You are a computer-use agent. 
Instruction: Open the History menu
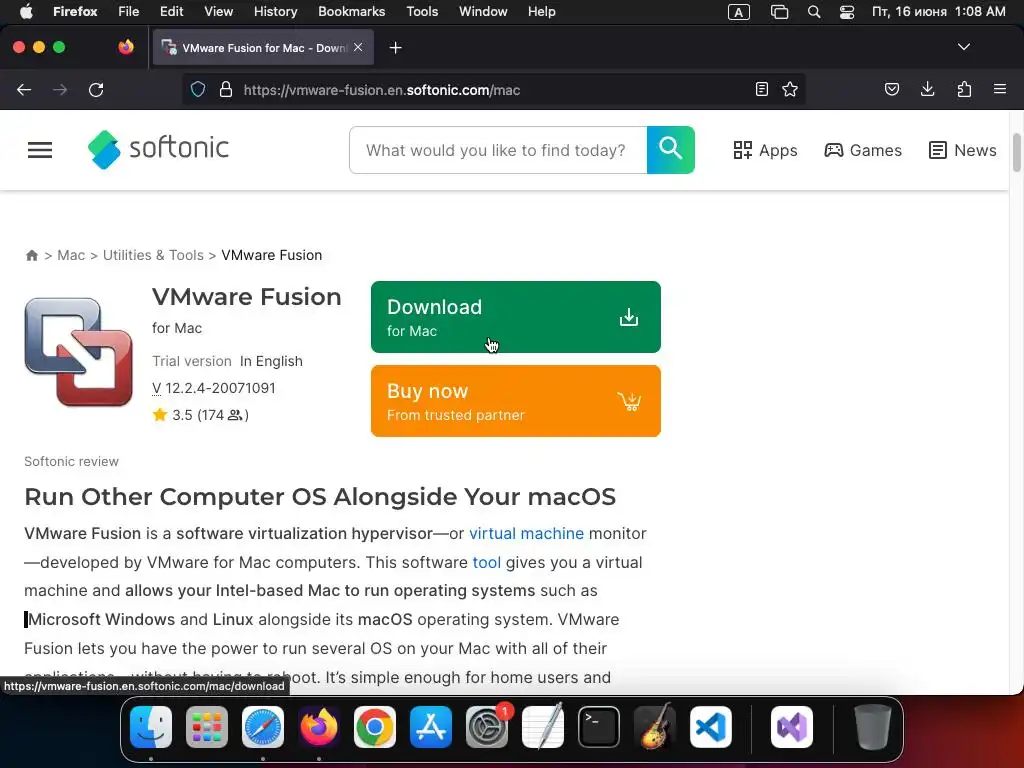pos(276,12)
